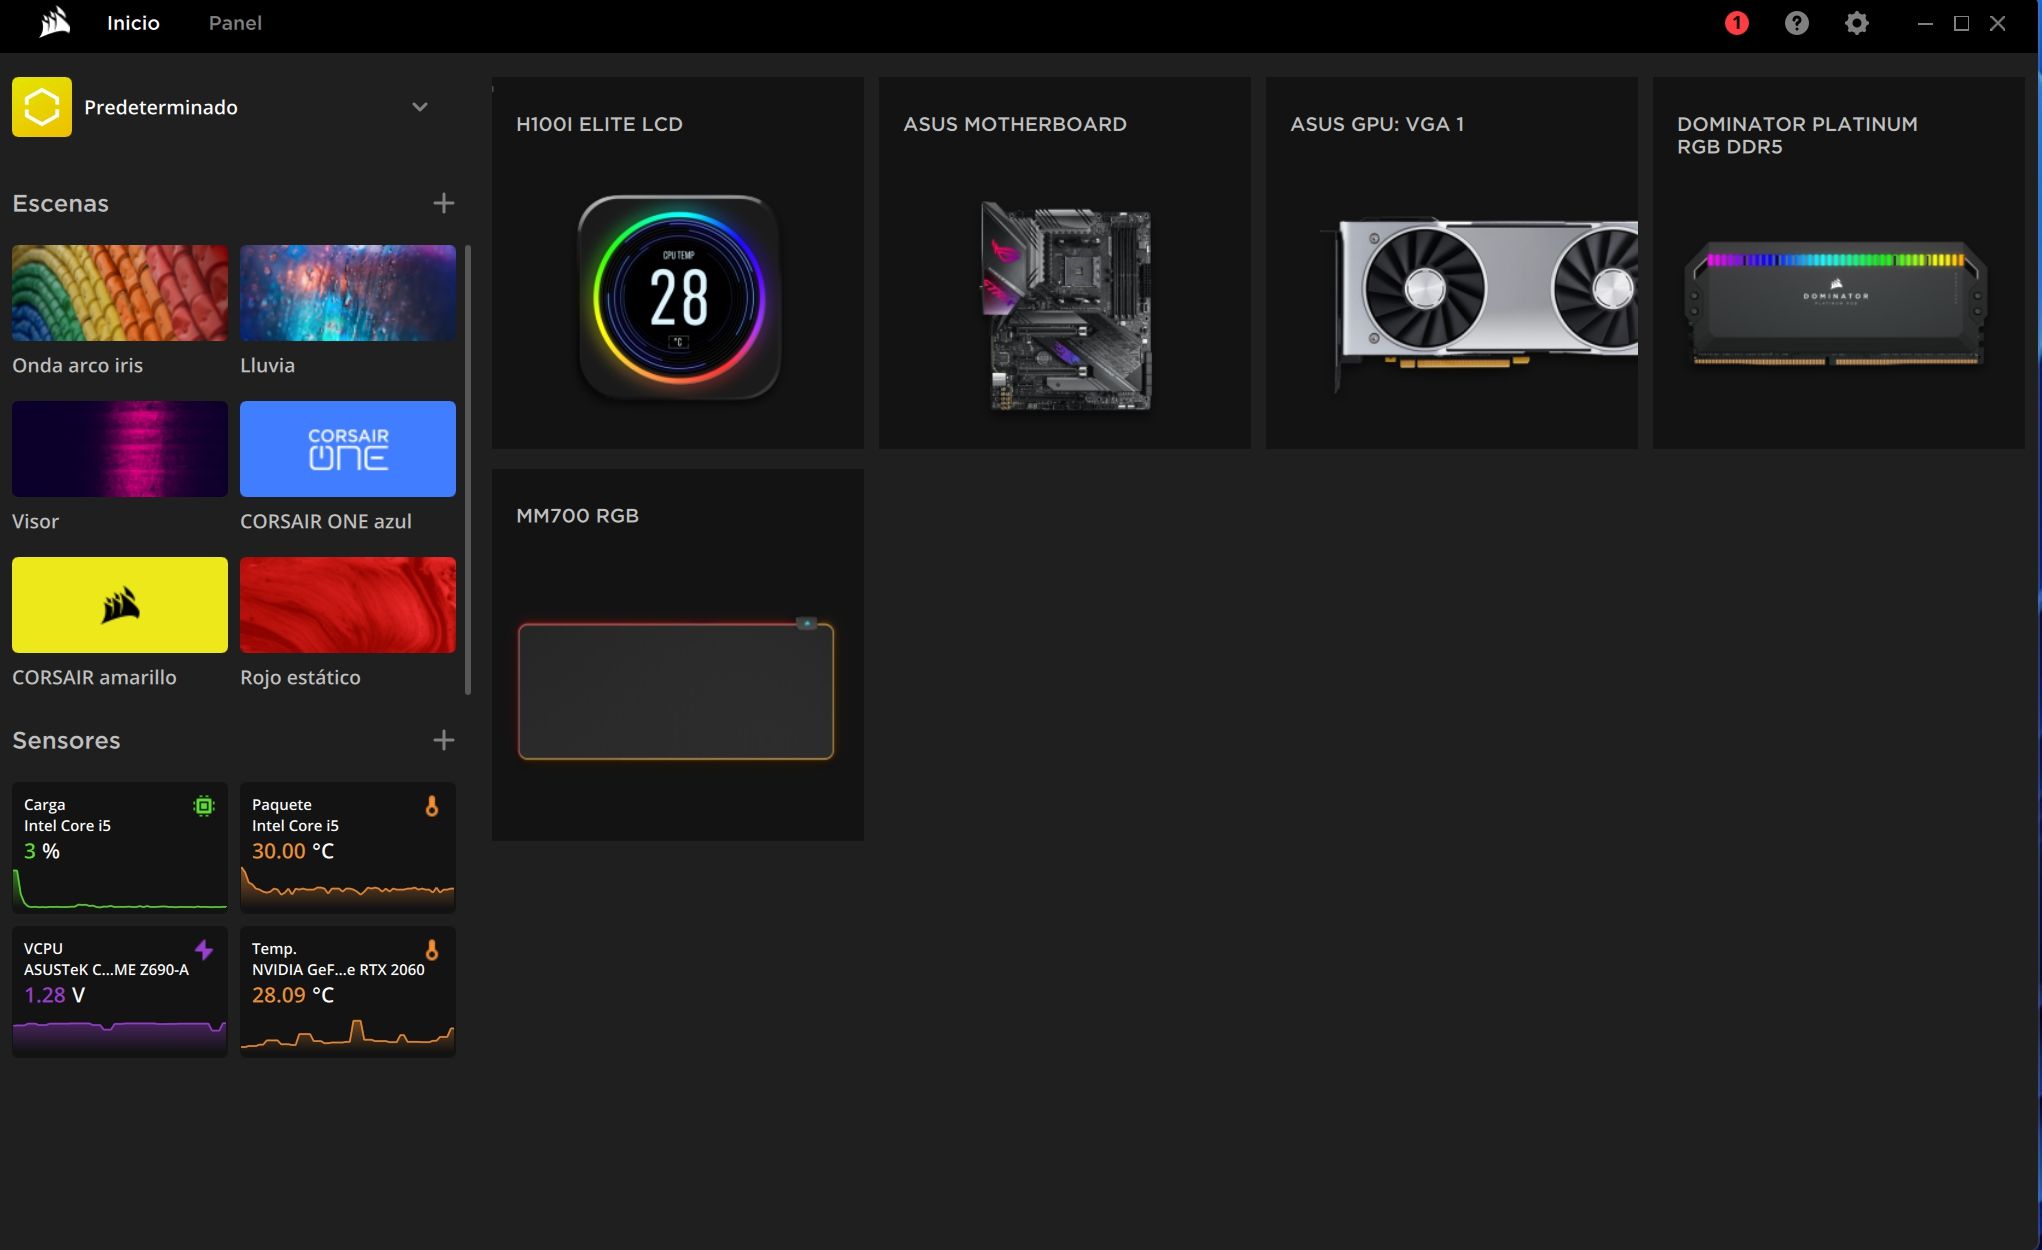This screenshot has width=2042, height=1250.
Task: Click the 3 % CPU load value
Action: tap(41, 851)
